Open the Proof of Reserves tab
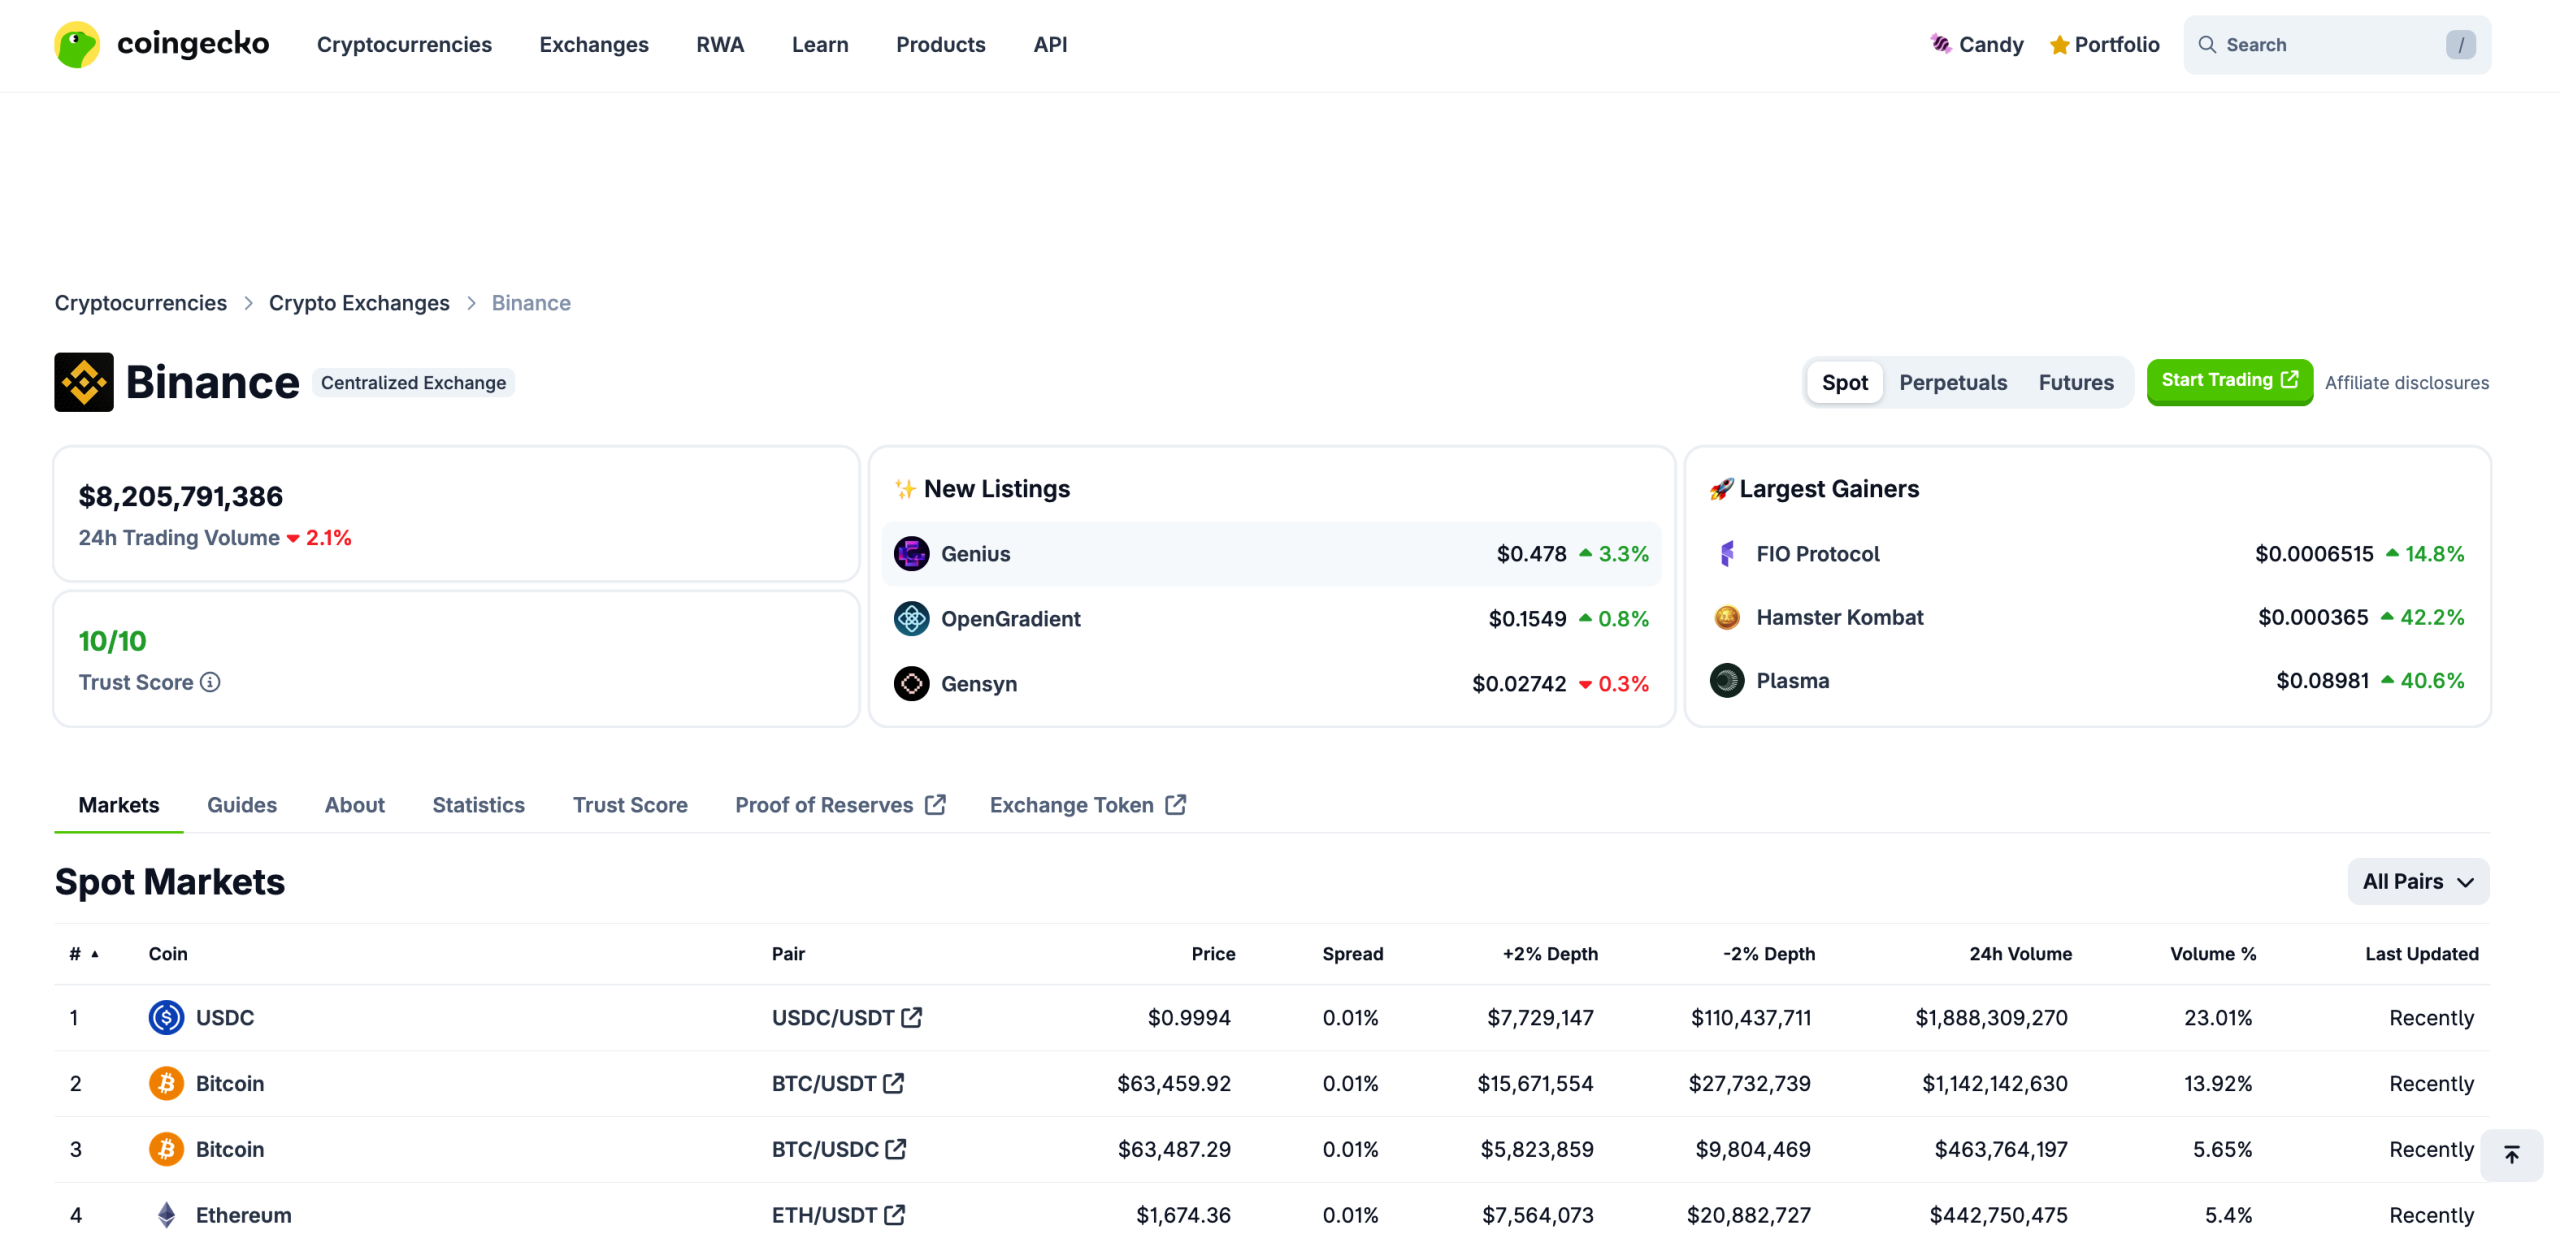Screen dimensions: 2560x1243 pyautogui.click(x=840, y=806)
